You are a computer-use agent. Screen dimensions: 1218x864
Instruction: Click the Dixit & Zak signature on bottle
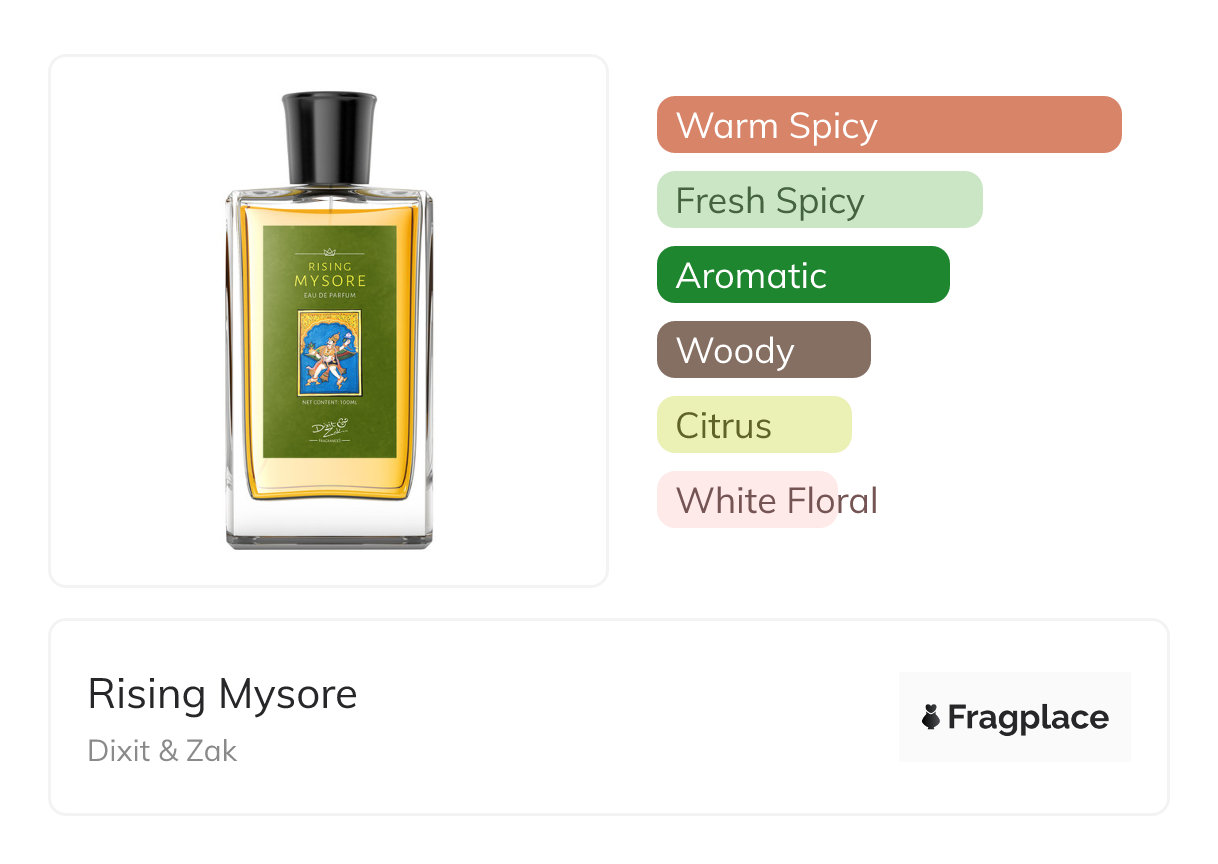[329, 430]
